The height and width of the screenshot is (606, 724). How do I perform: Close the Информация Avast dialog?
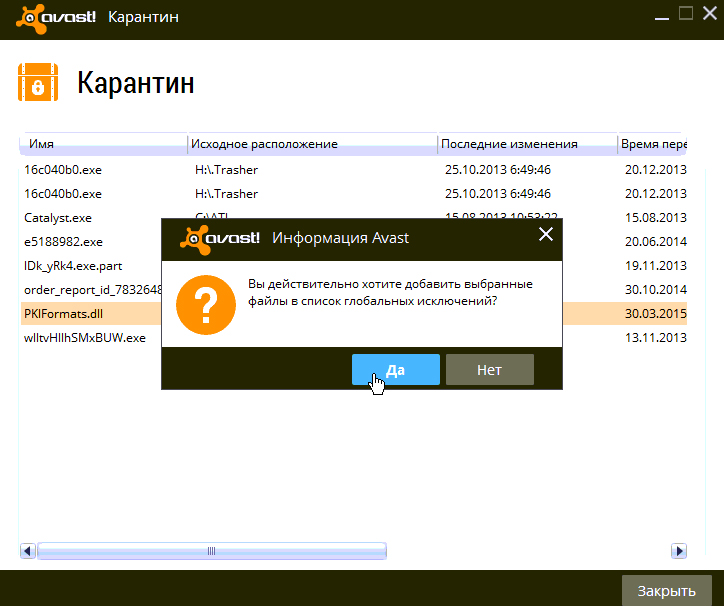(x=545, y=235)
